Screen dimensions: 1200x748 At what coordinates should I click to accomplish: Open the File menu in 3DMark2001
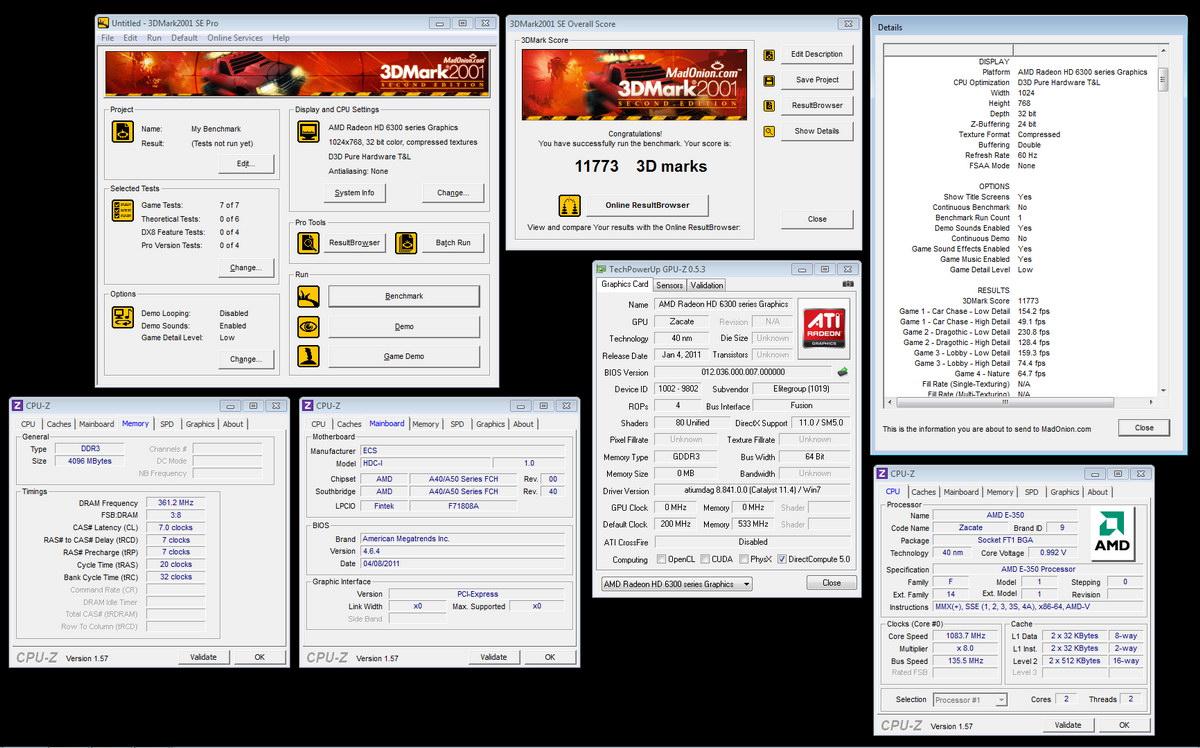pyautogui.click(x=108, y=38)
